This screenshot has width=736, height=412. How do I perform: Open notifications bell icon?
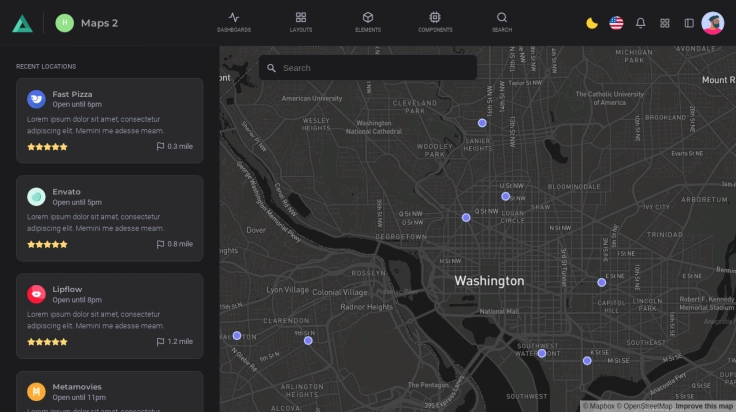point(641,23)
